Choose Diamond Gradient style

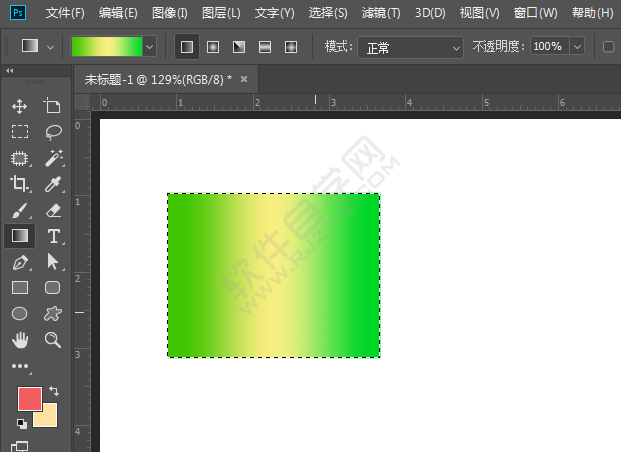pyautogui.click(x=291, y=47)
